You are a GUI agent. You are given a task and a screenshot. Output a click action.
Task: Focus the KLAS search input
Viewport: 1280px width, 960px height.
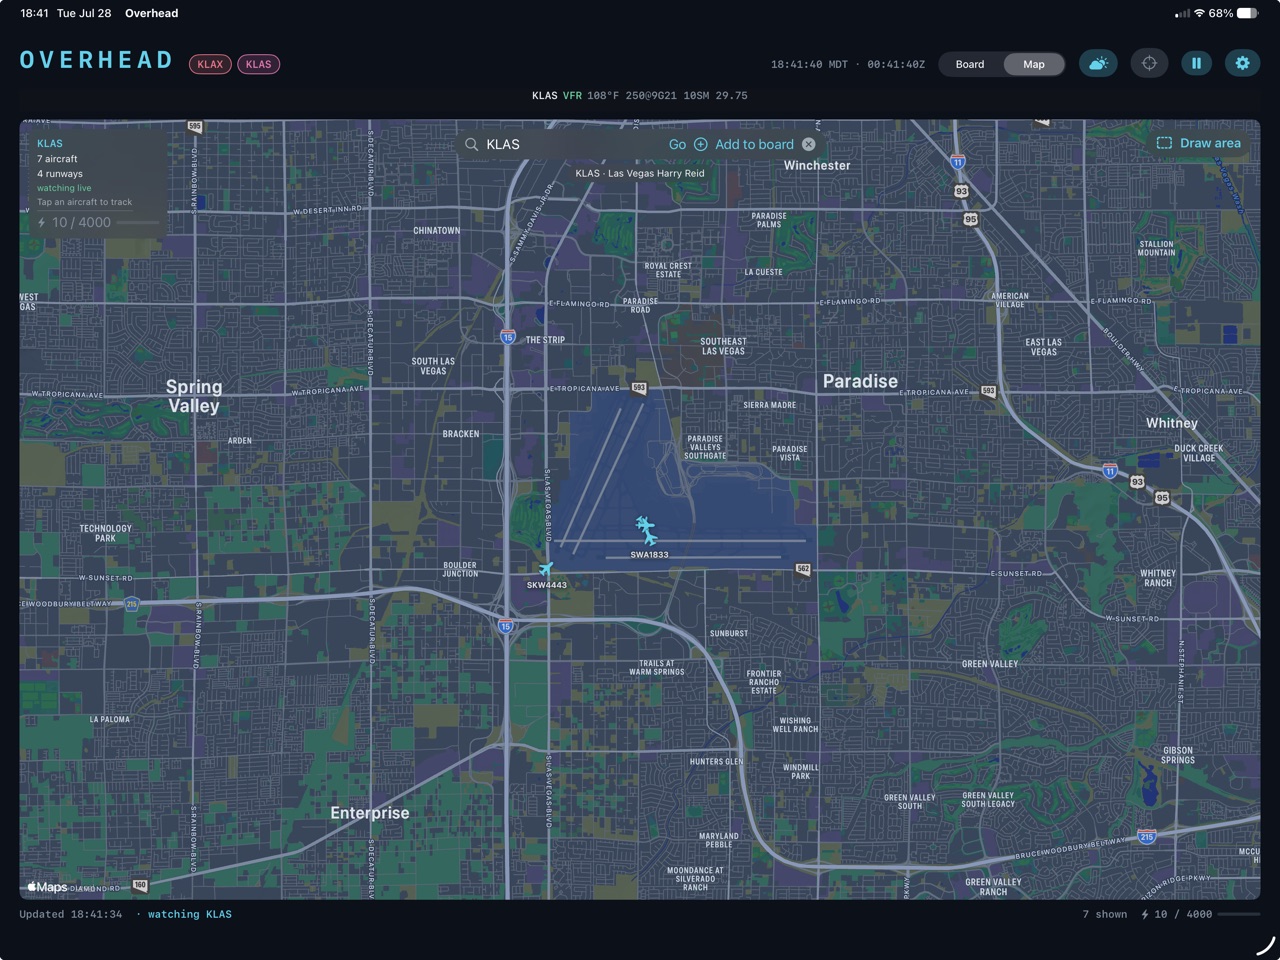570,144
